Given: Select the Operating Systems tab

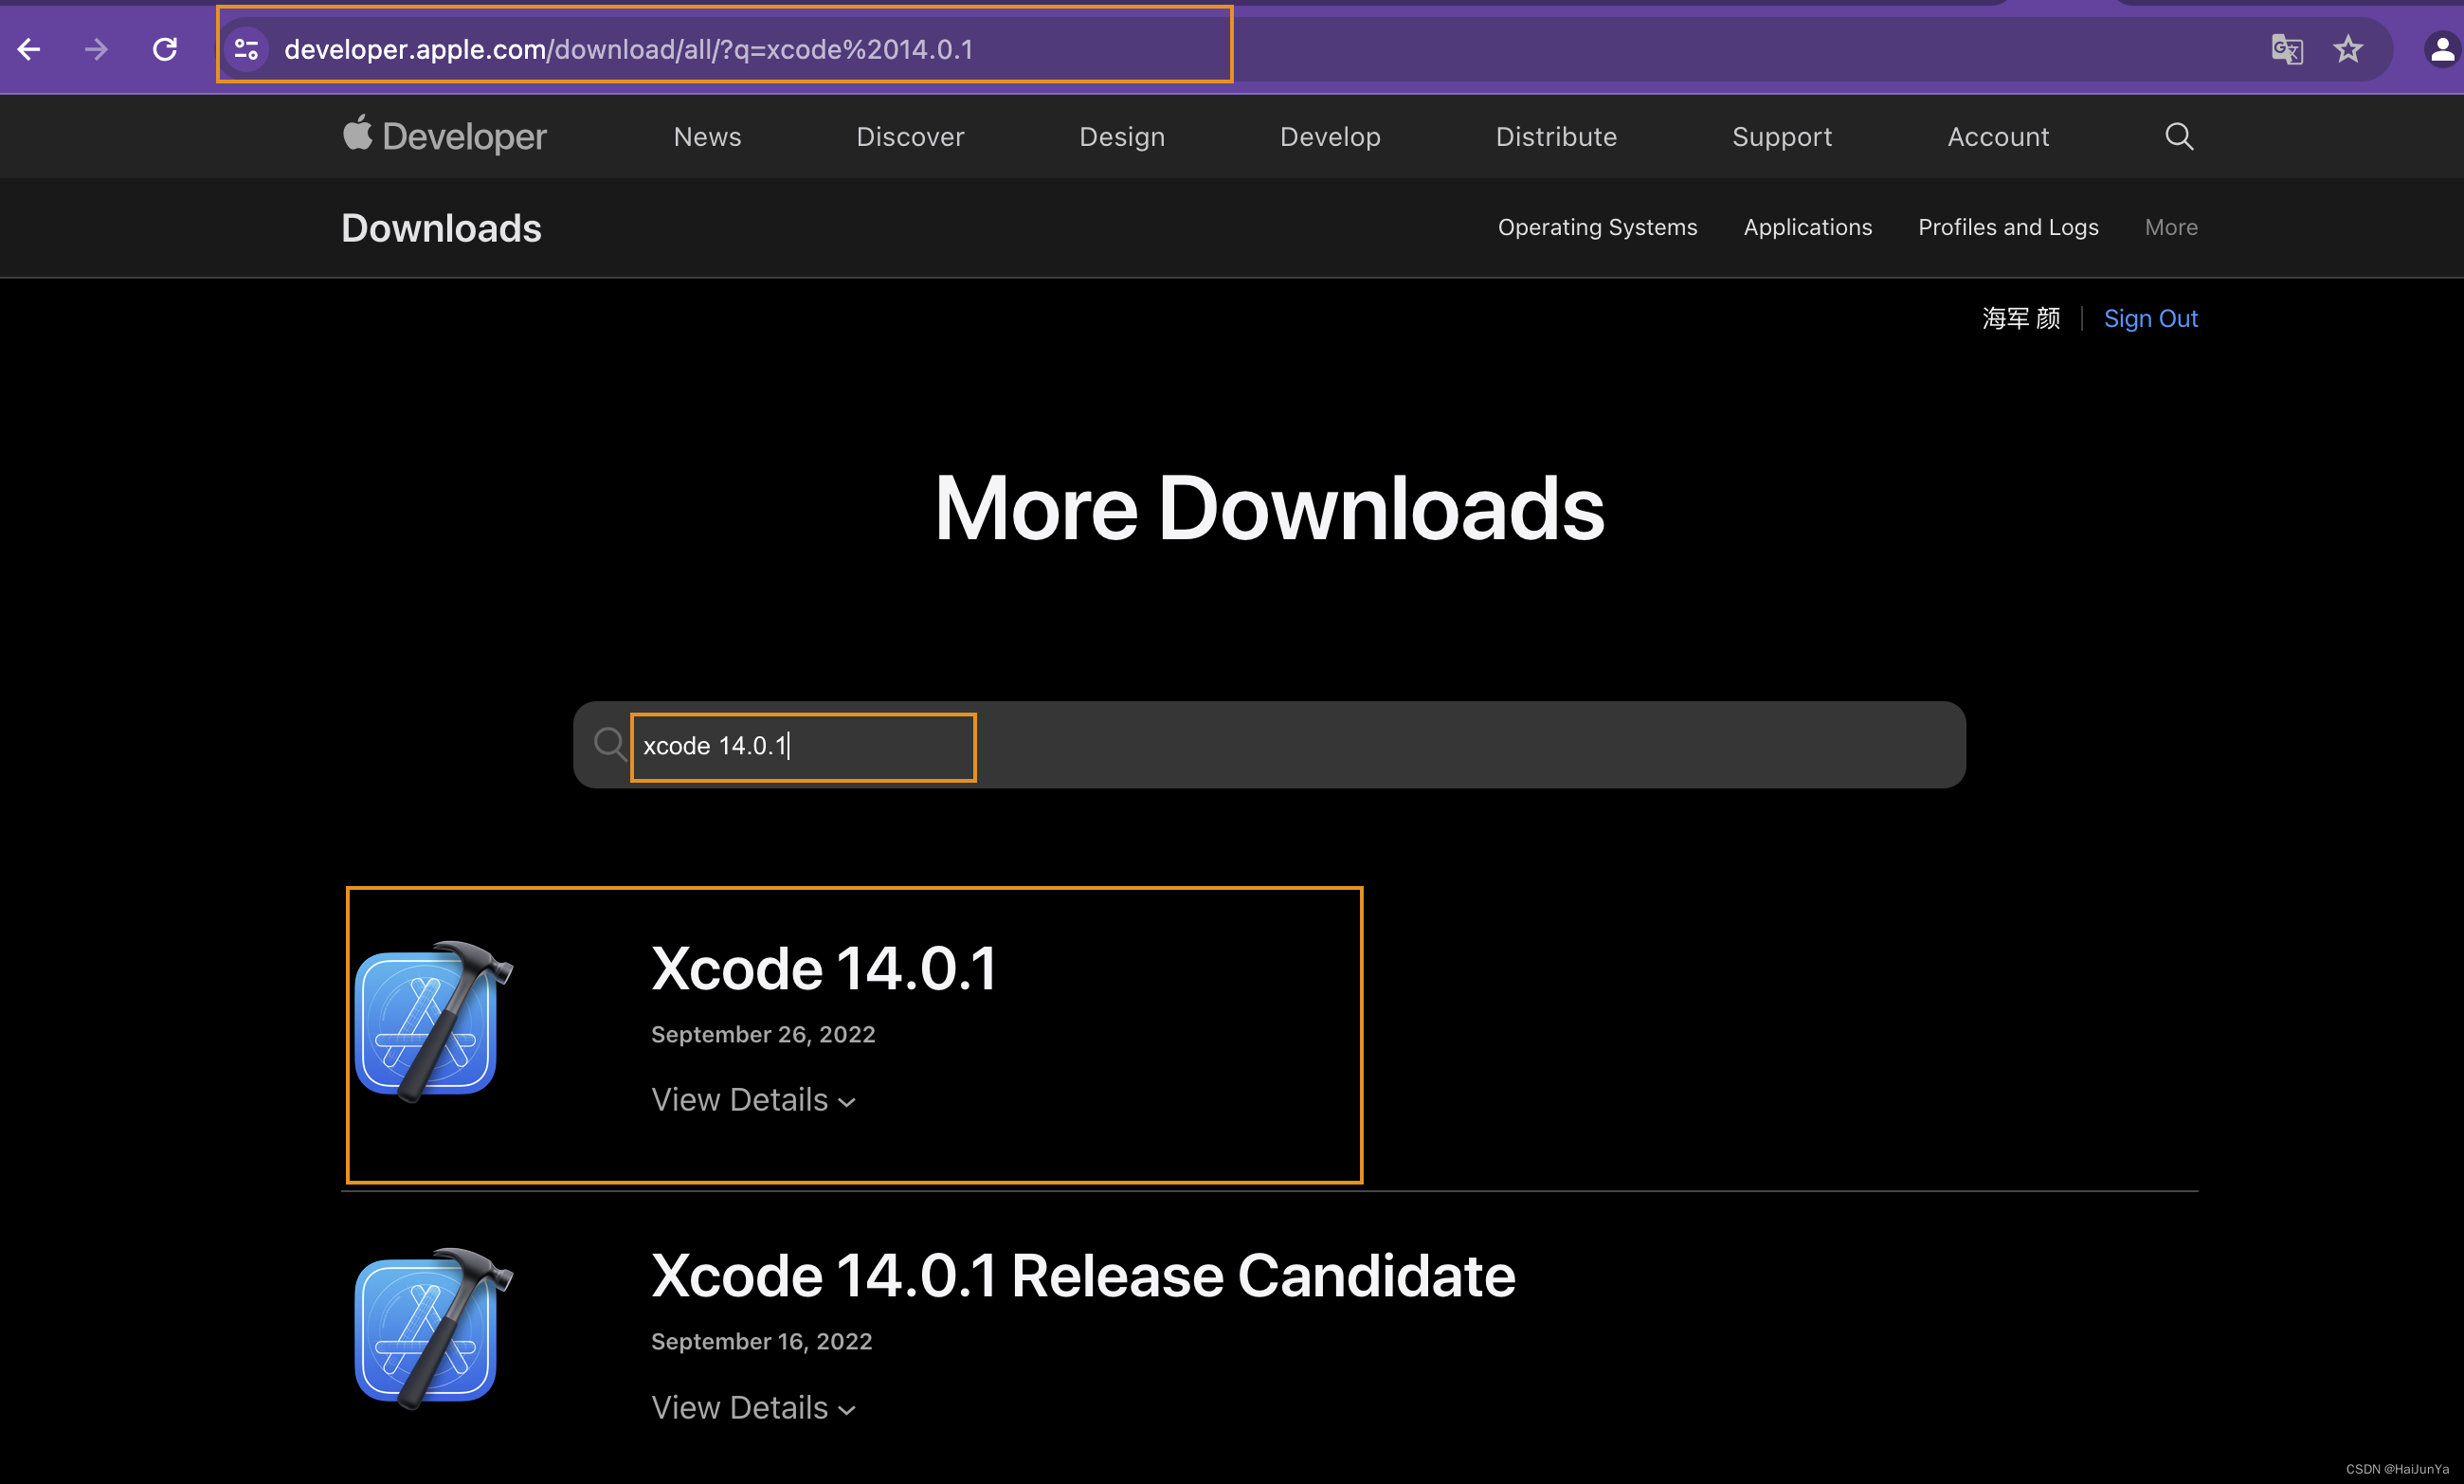Looking at the screenshot, I should (x=1596, y=227).
